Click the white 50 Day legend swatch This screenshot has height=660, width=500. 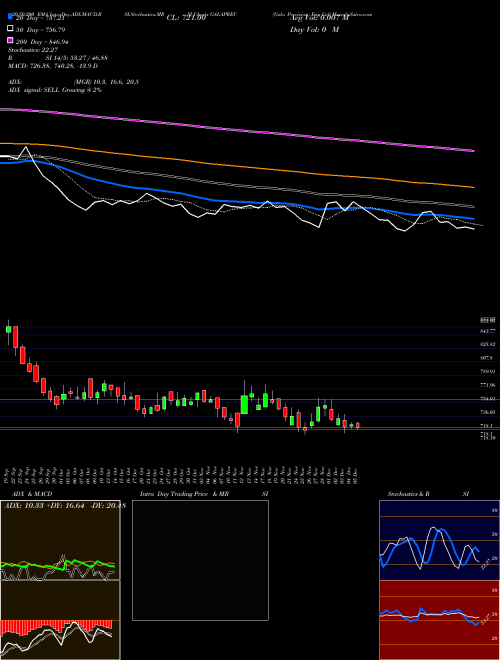[x=11, y=29]
